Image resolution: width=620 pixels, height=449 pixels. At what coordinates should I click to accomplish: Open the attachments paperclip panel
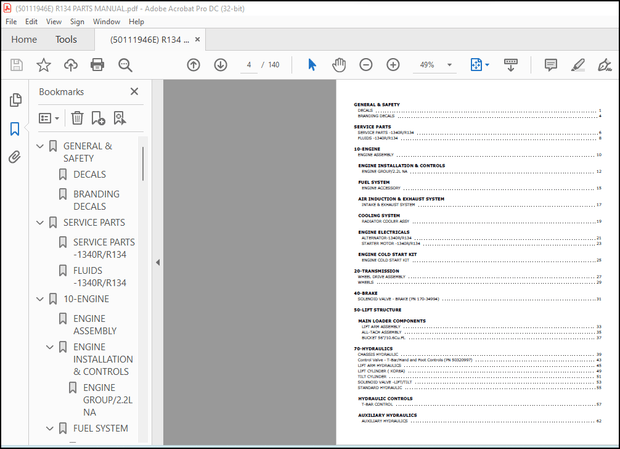pyautogui.click(x=15, y=157)
